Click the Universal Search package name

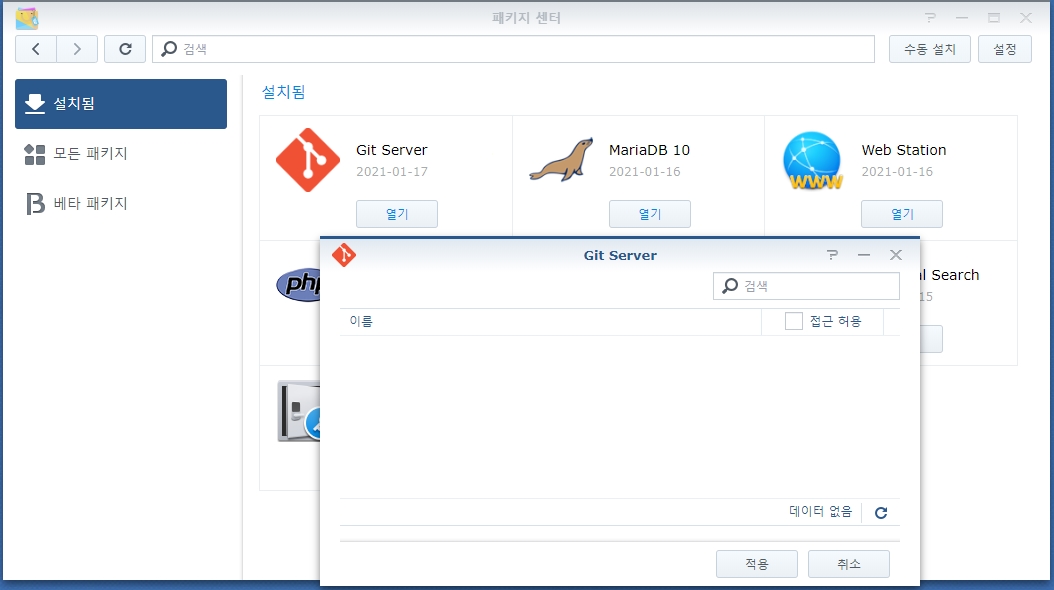949,275
